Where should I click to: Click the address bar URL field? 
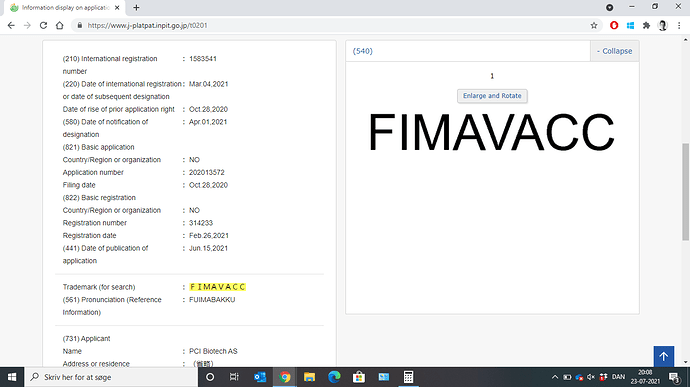coord(334,26)
